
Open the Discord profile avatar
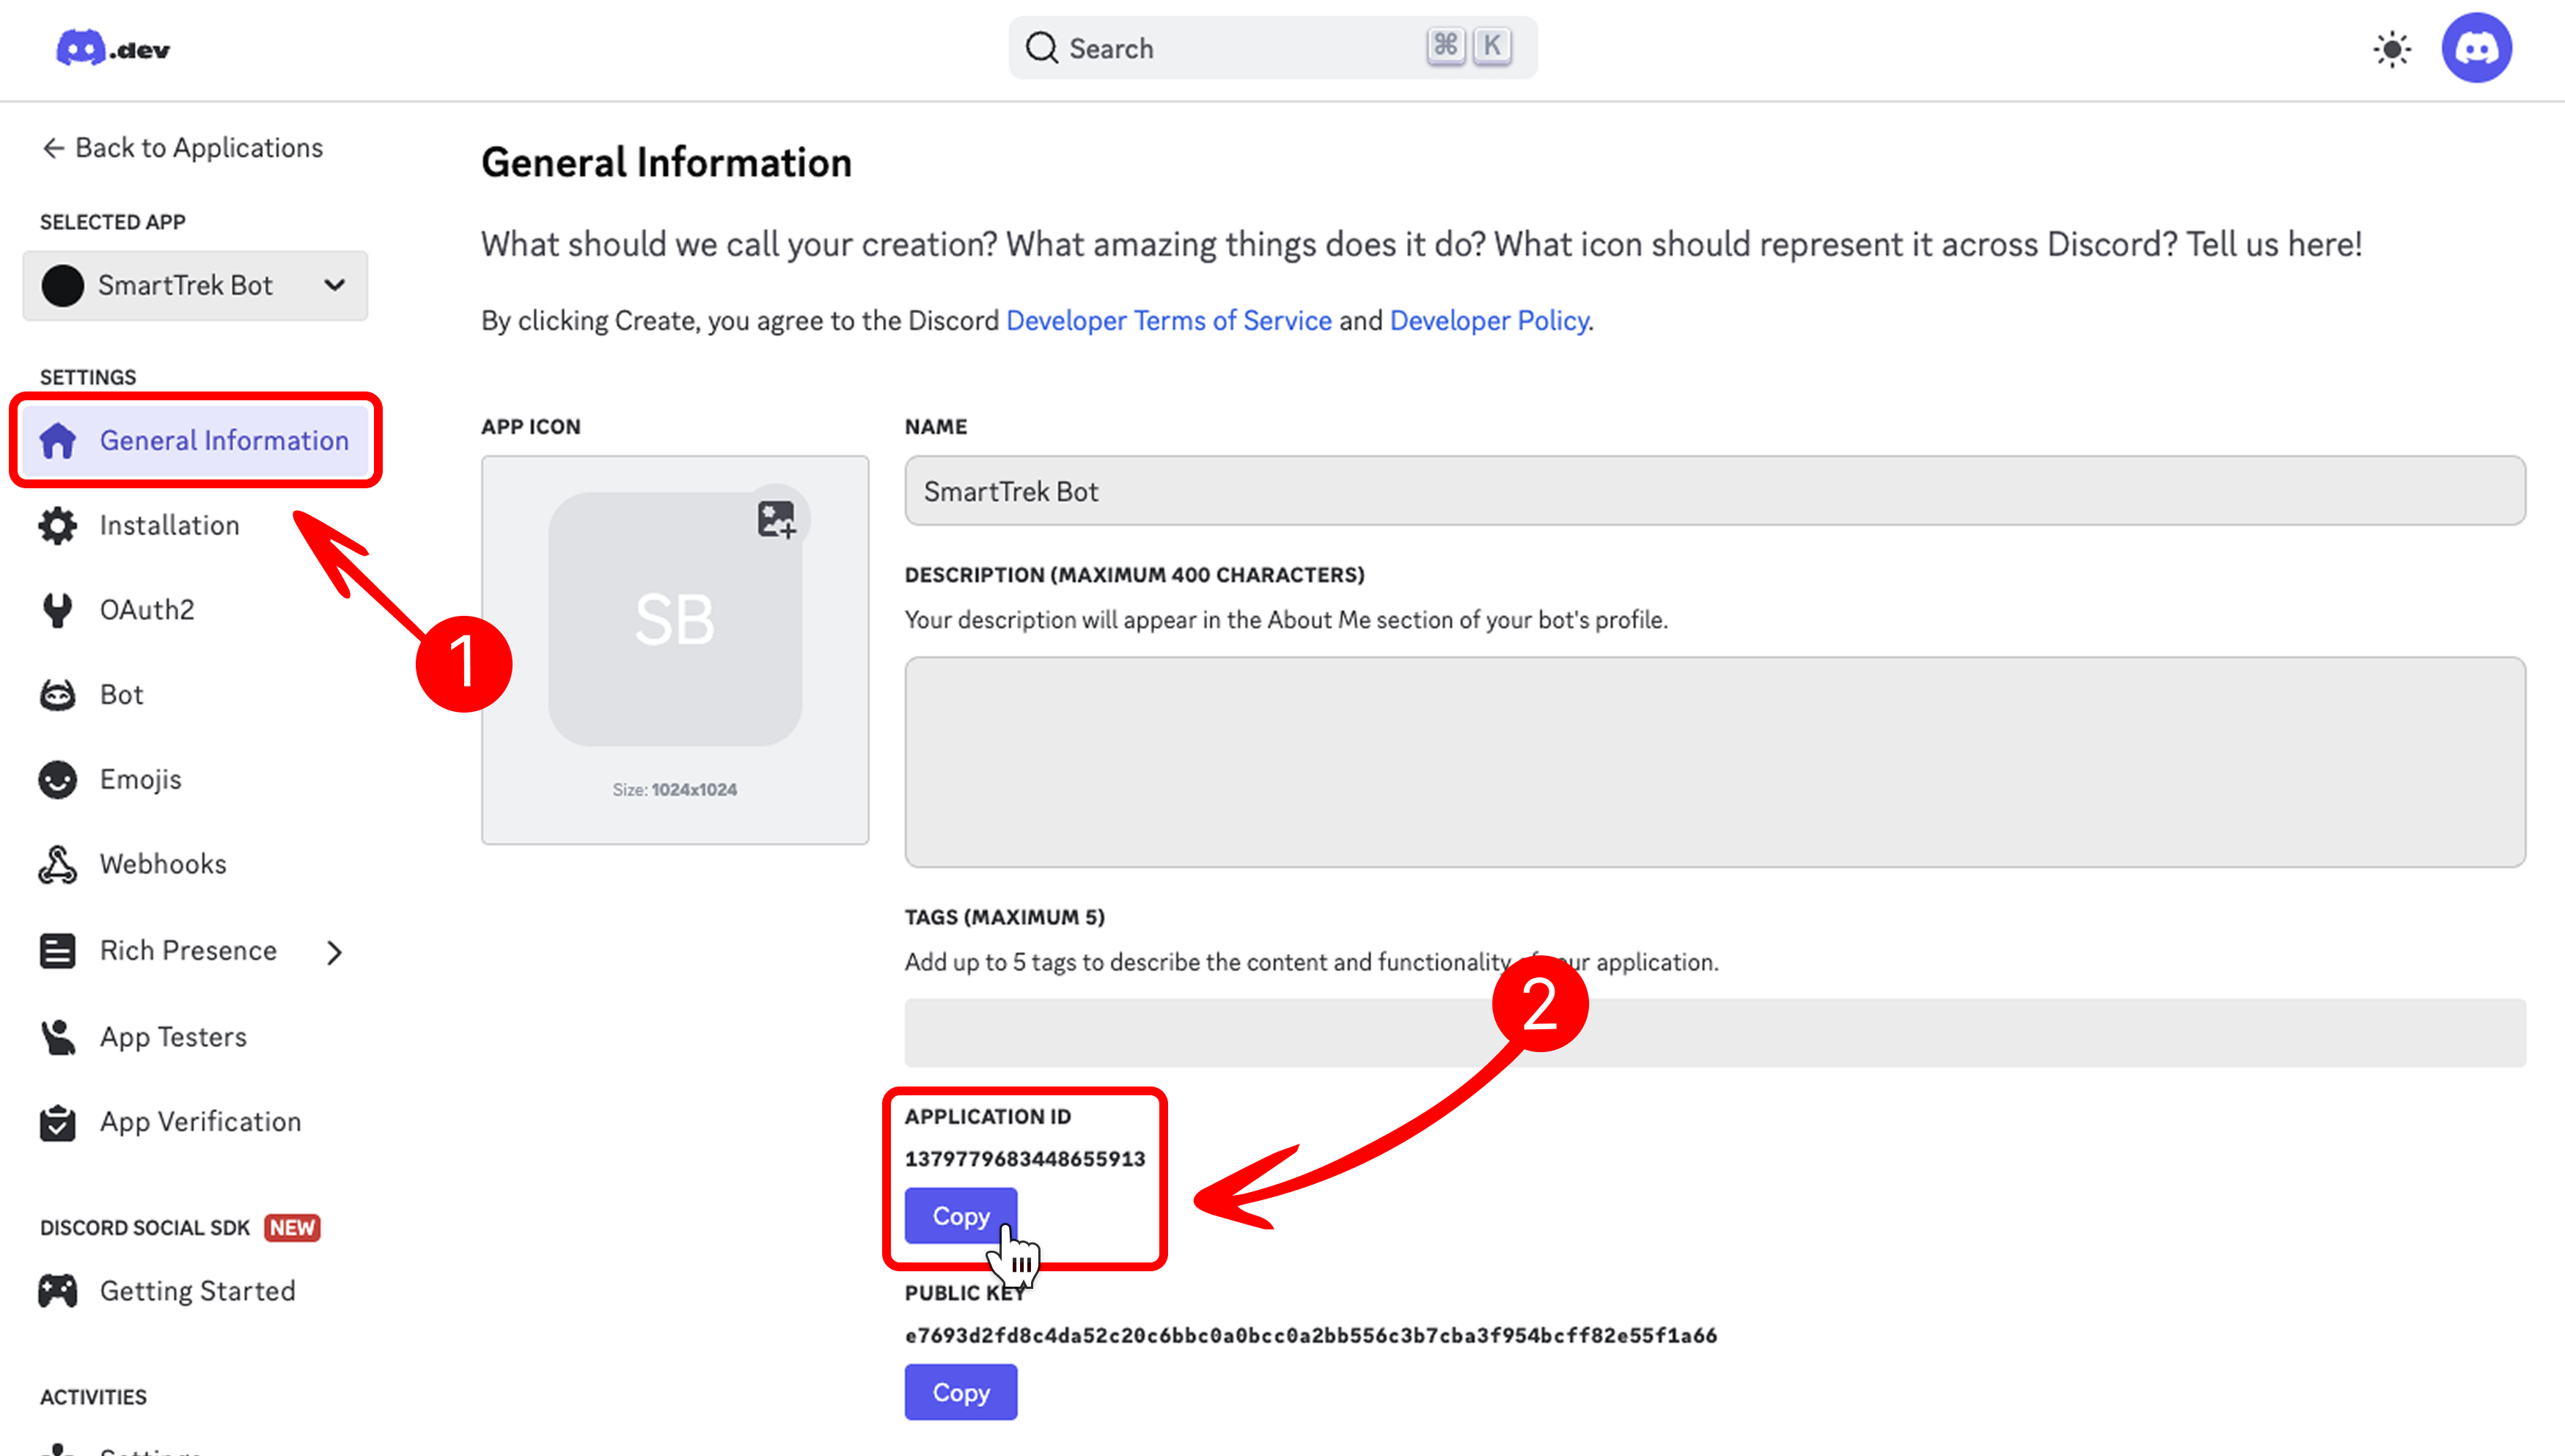[x=2476, y=48]
